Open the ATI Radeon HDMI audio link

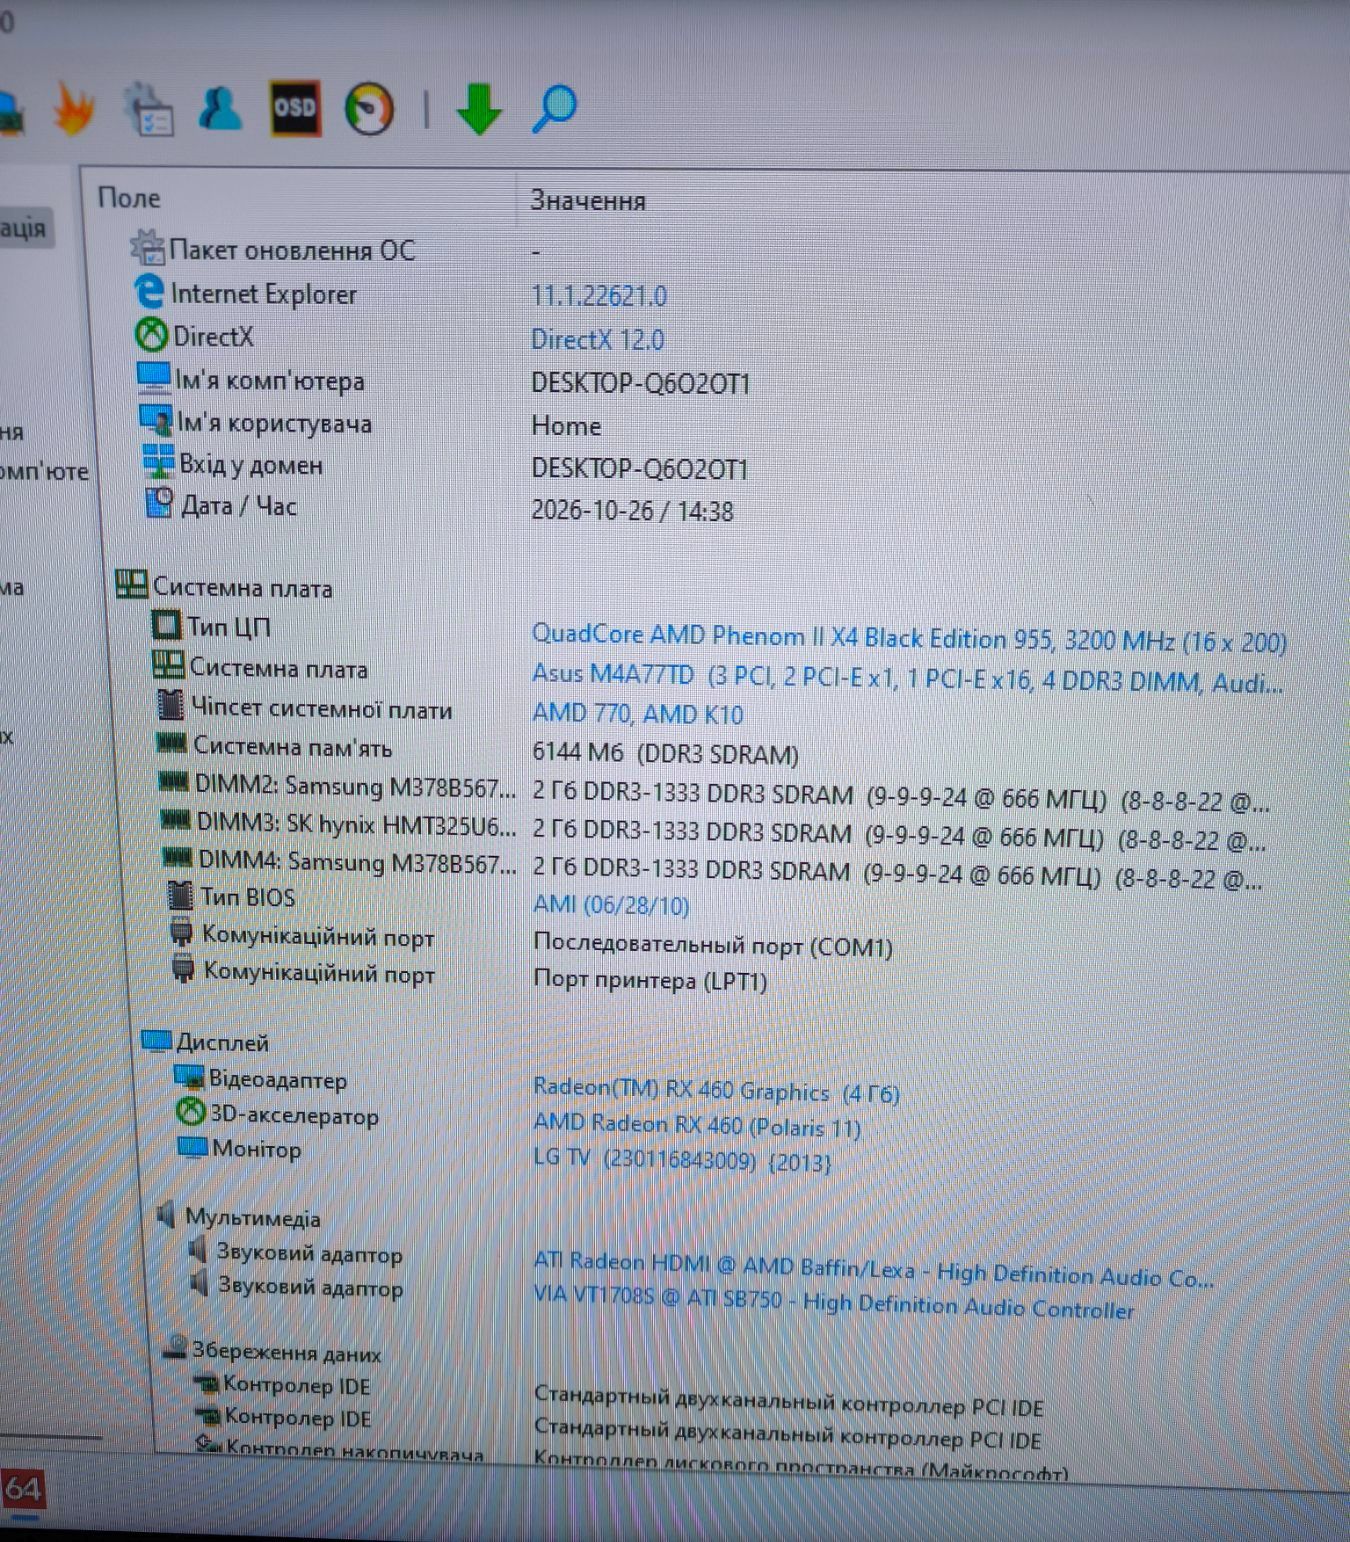pos(873,1270)
